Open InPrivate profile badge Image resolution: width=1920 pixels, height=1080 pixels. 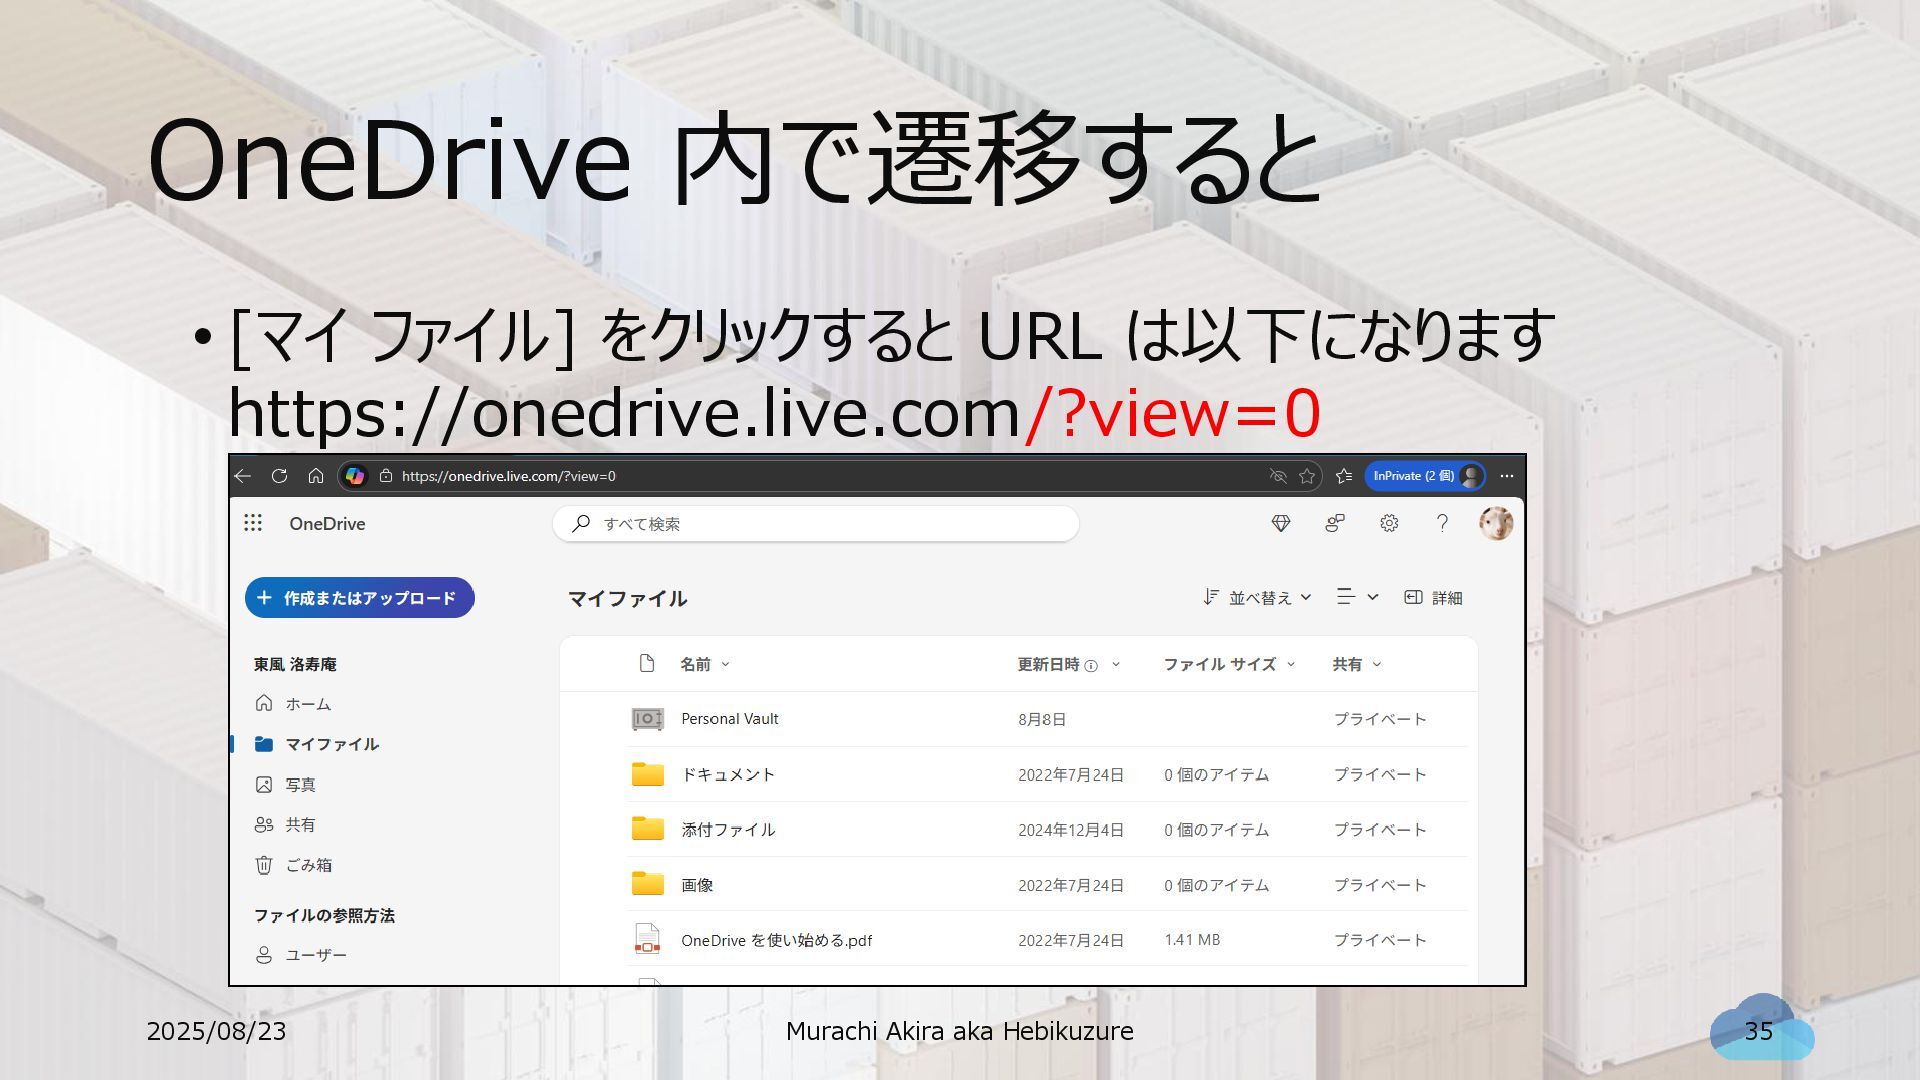[x=1425, y=476]
